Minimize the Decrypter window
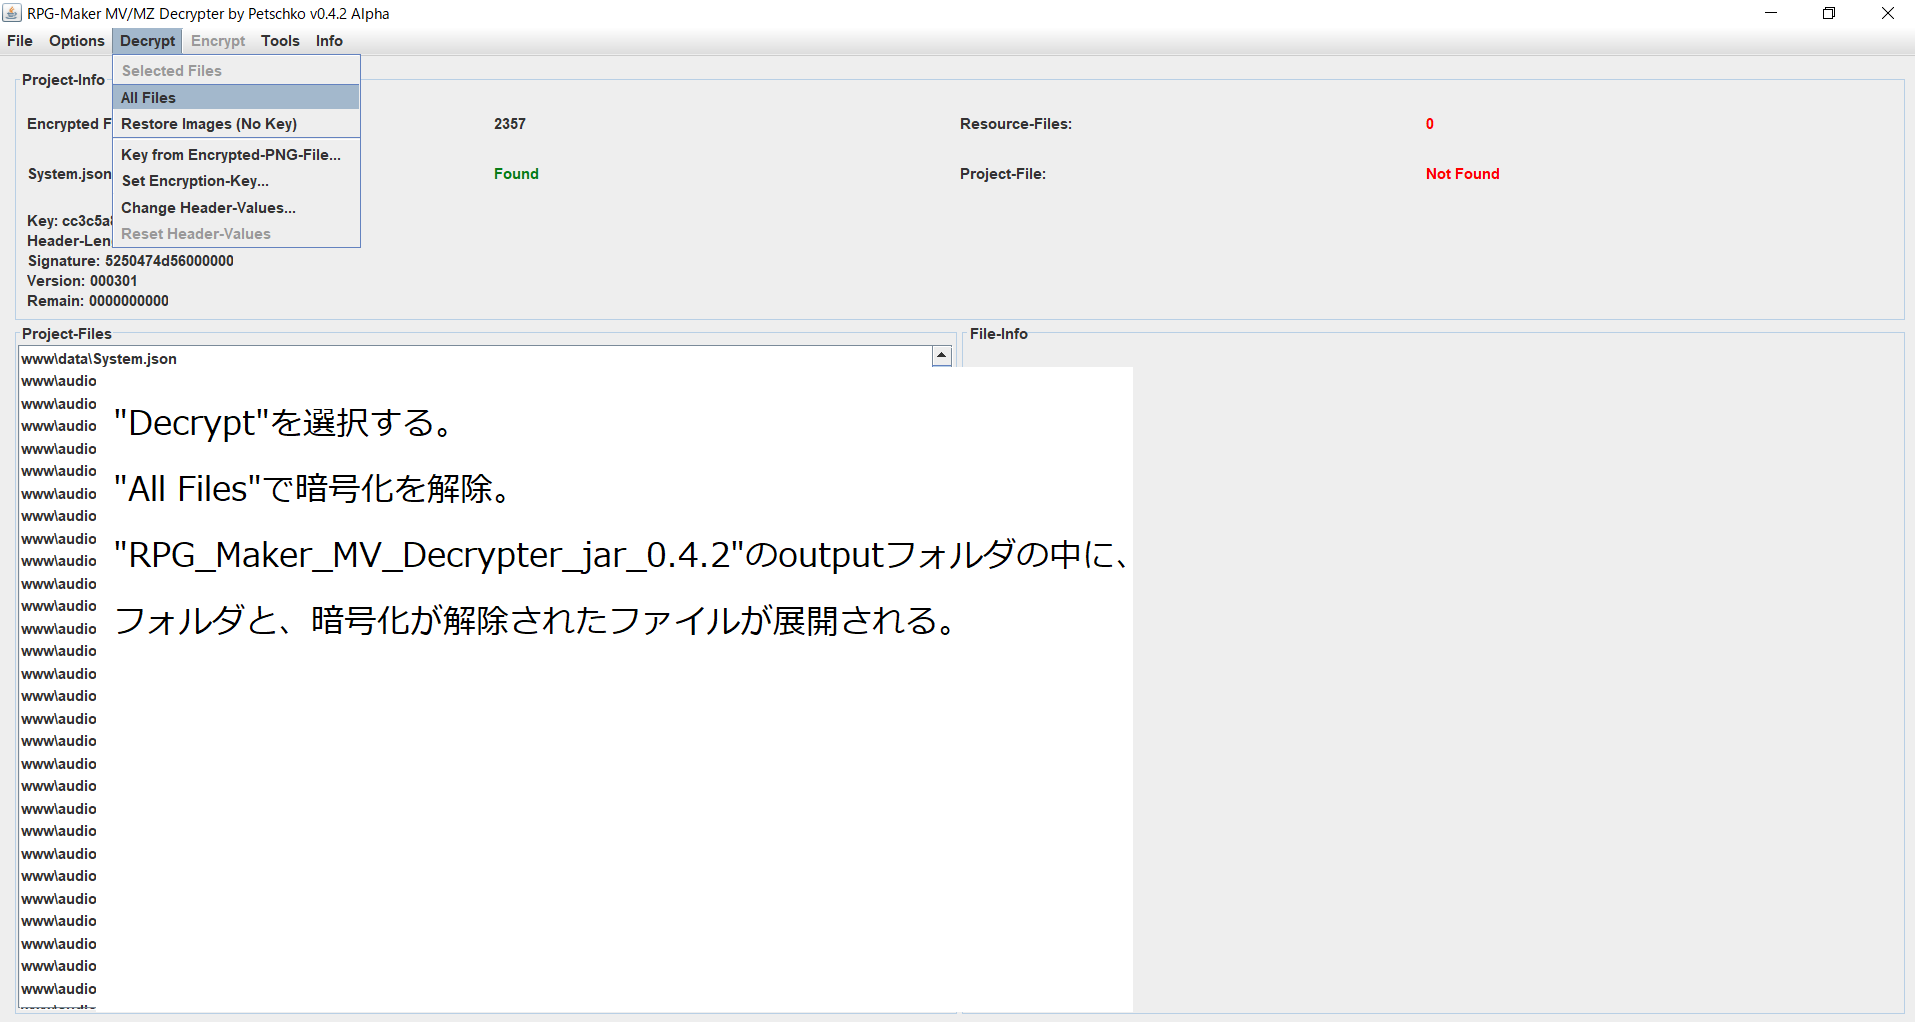 [x=1771, y=13]
